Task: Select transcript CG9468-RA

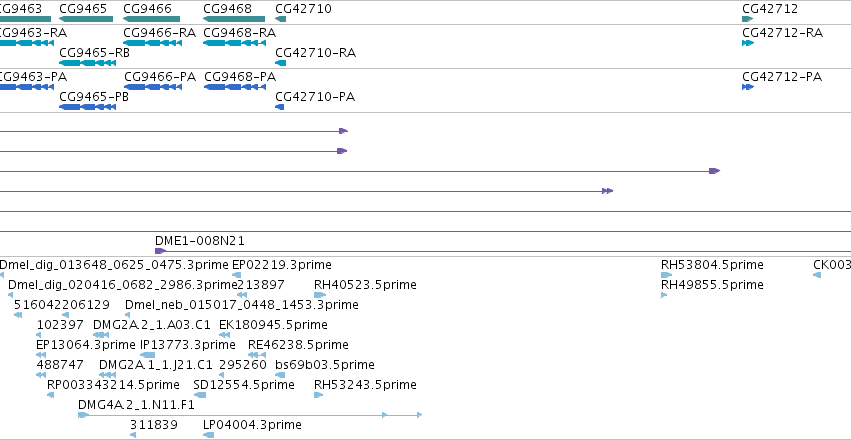Action: (239, 33)
